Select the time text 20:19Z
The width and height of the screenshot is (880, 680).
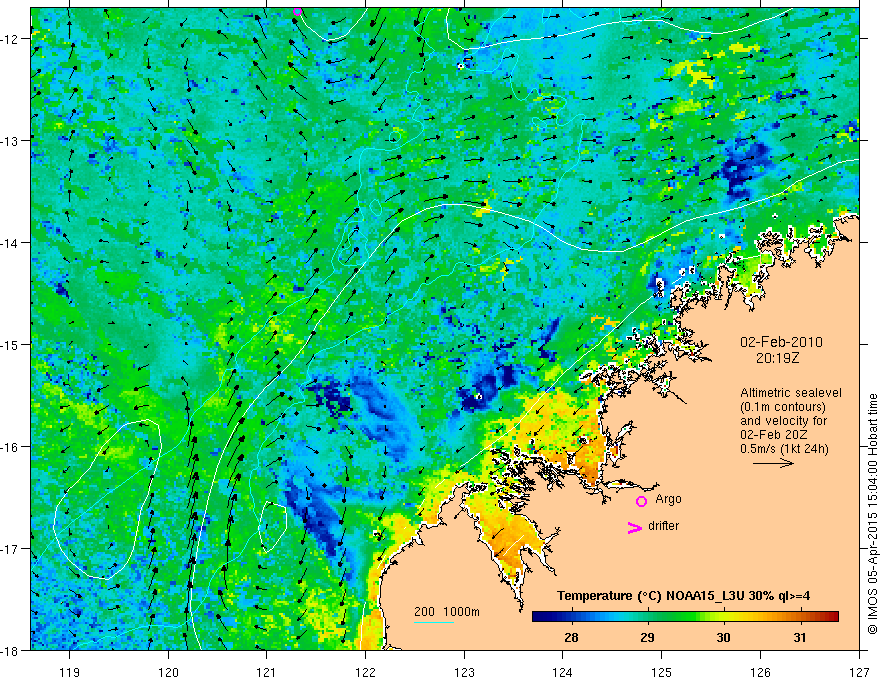pyautogui.click(x=777, y=358)
